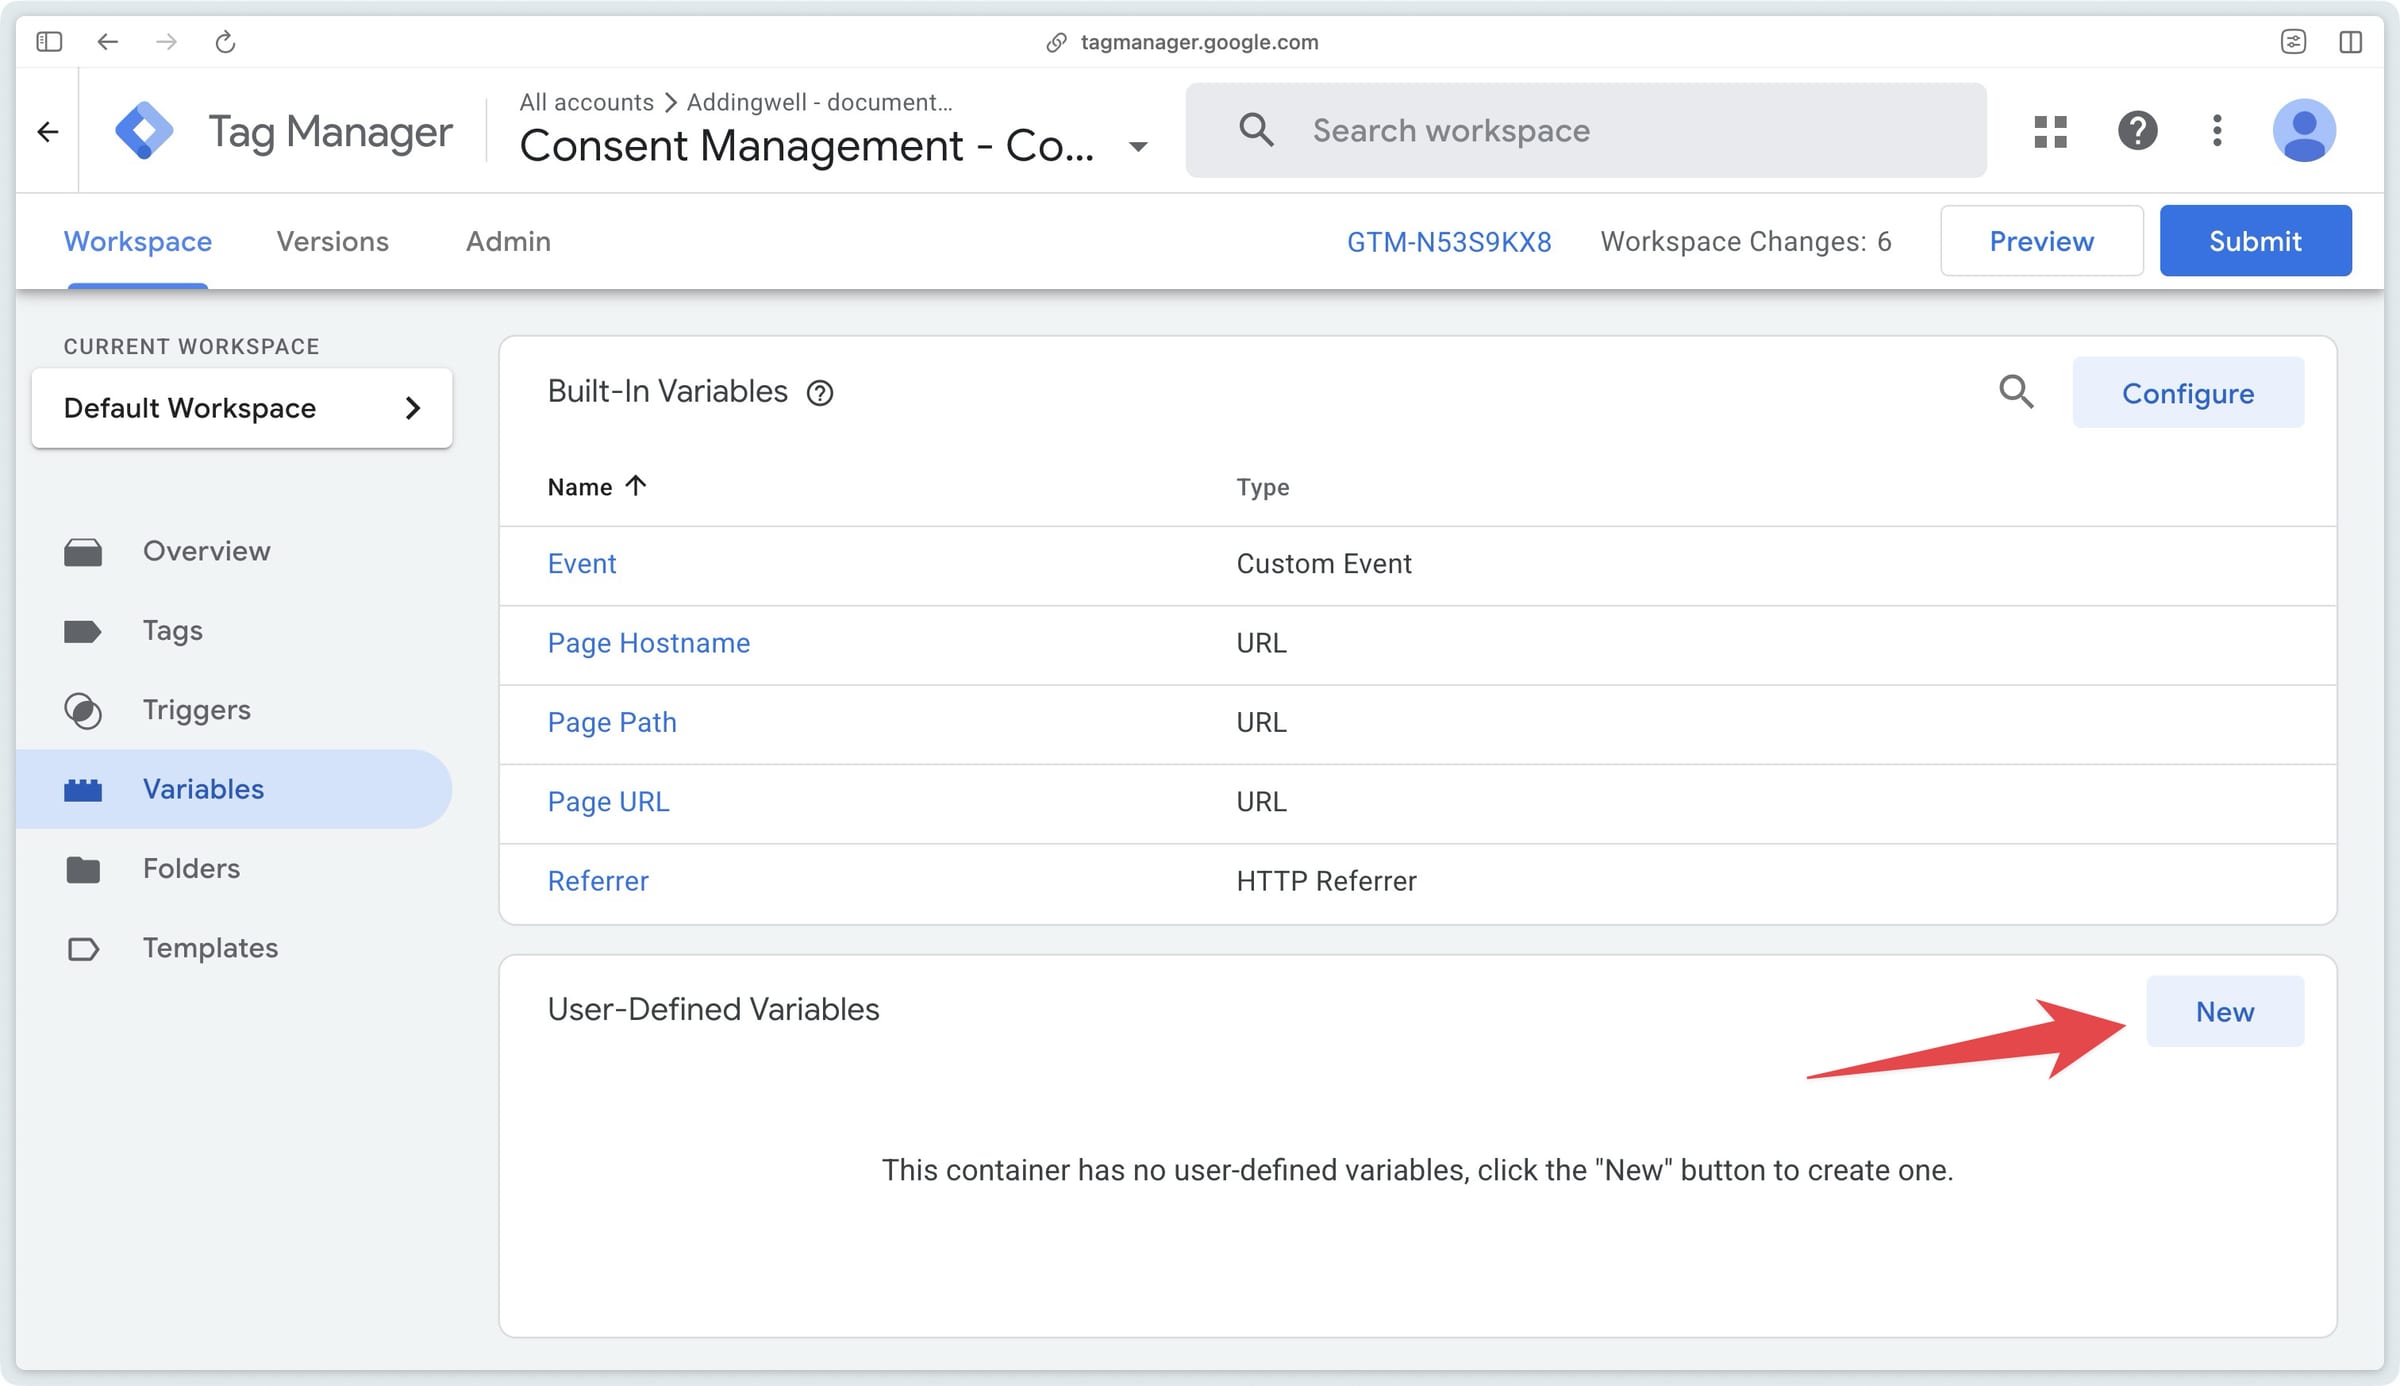This screenshot has height=1386, width=2400.
Task: Switch to the Versions tab
Action: pos(333,241)
